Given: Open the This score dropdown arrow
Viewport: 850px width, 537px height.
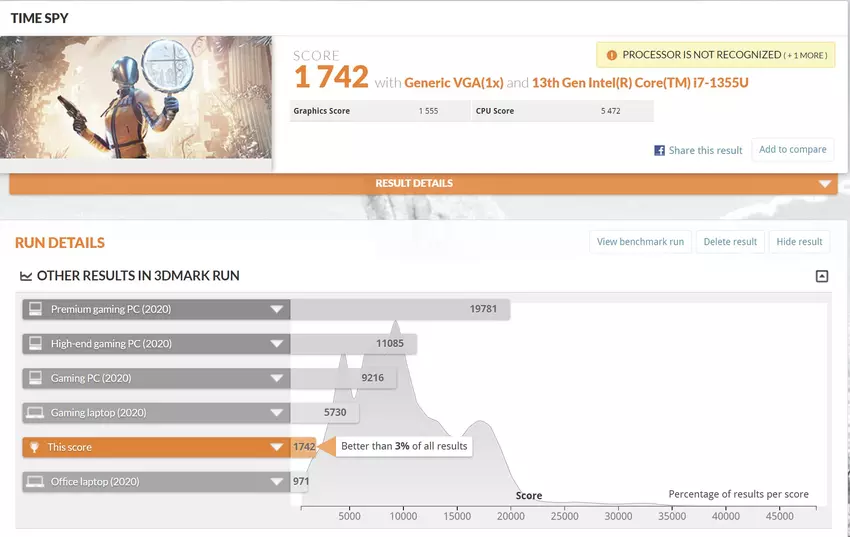Looking at the screenshot, I should pos(277,447).
